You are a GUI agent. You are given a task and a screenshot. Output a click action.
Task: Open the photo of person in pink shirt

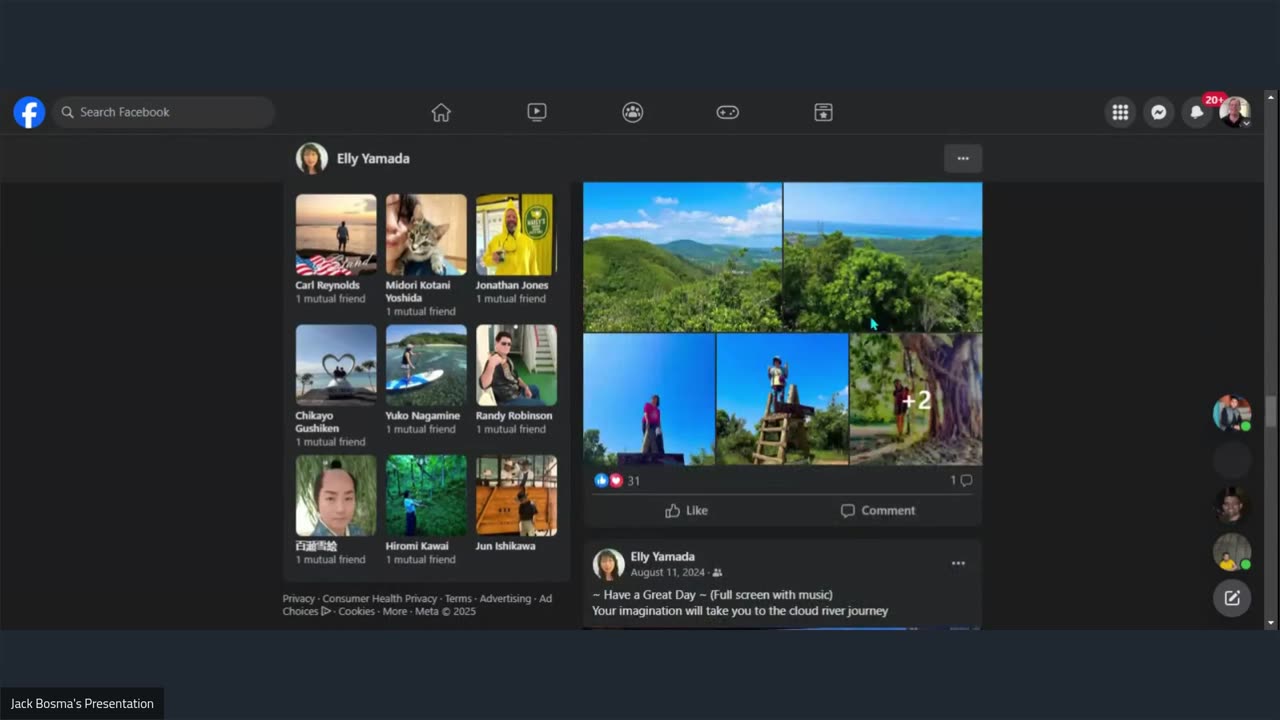coord(649,399)
